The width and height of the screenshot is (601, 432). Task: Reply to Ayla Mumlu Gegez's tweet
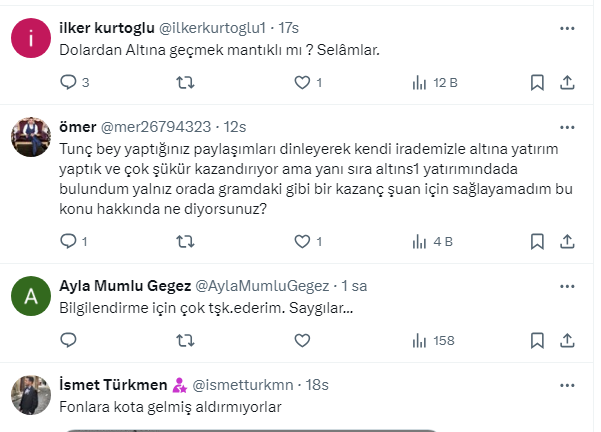coord(69,341)
